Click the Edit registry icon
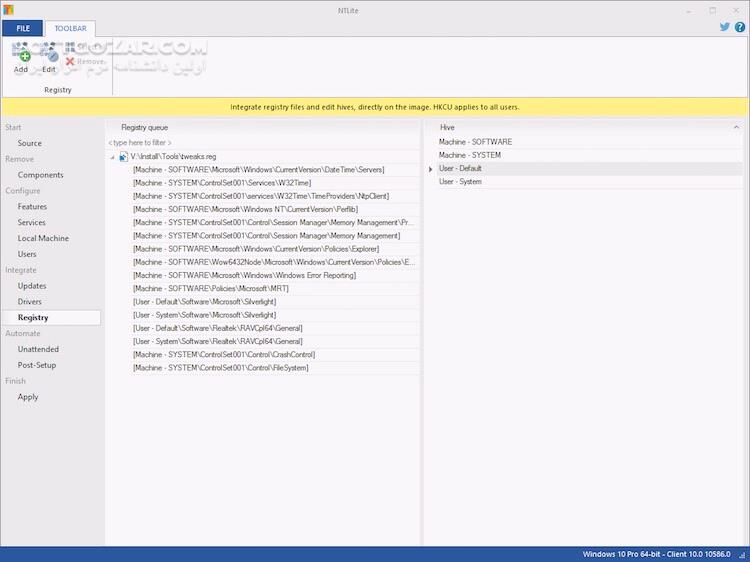Viewport: 750px width, 562px height. 49,57
